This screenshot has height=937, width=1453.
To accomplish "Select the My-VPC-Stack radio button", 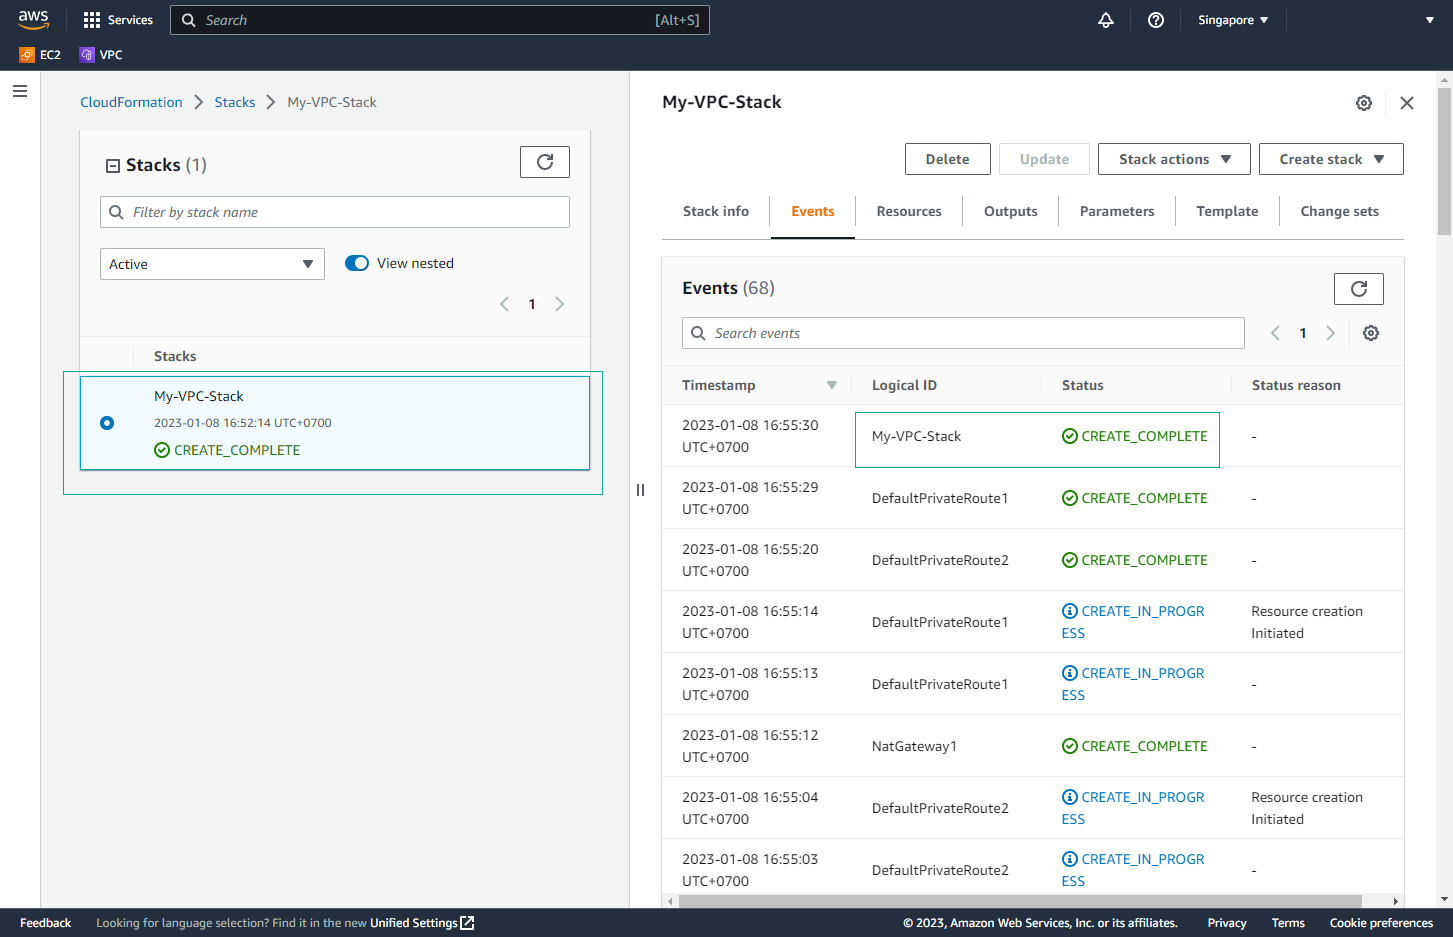I will coord(107,423).
